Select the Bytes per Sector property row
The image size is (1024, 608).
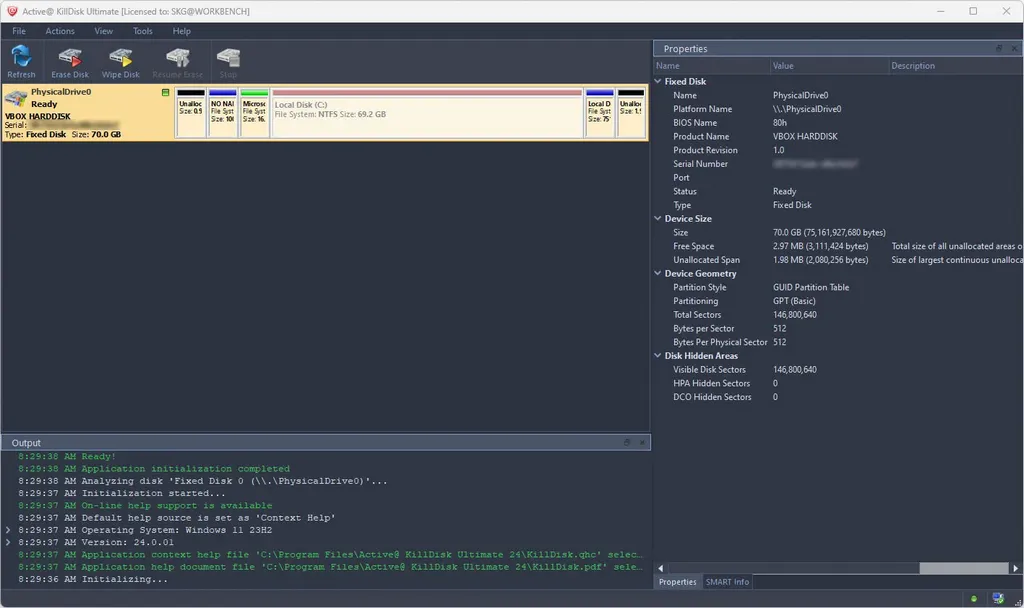point(838,328)
